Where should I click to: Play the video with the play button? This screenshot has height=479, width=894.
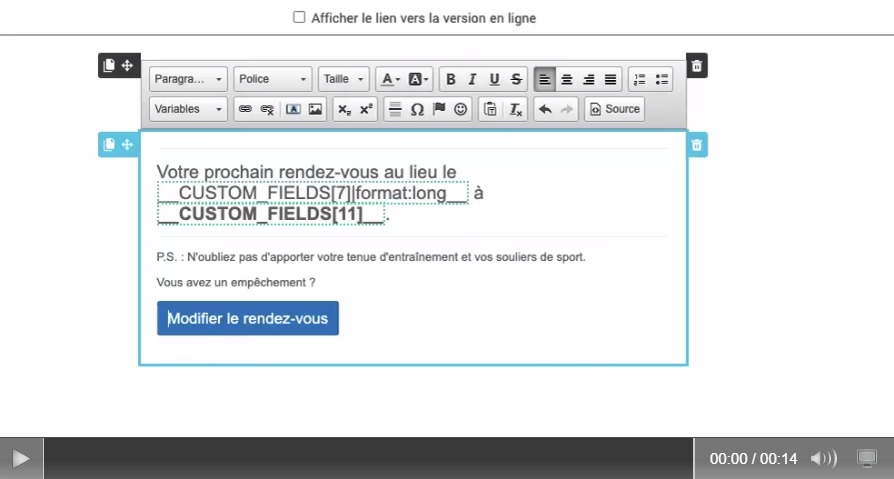point(21,458)
